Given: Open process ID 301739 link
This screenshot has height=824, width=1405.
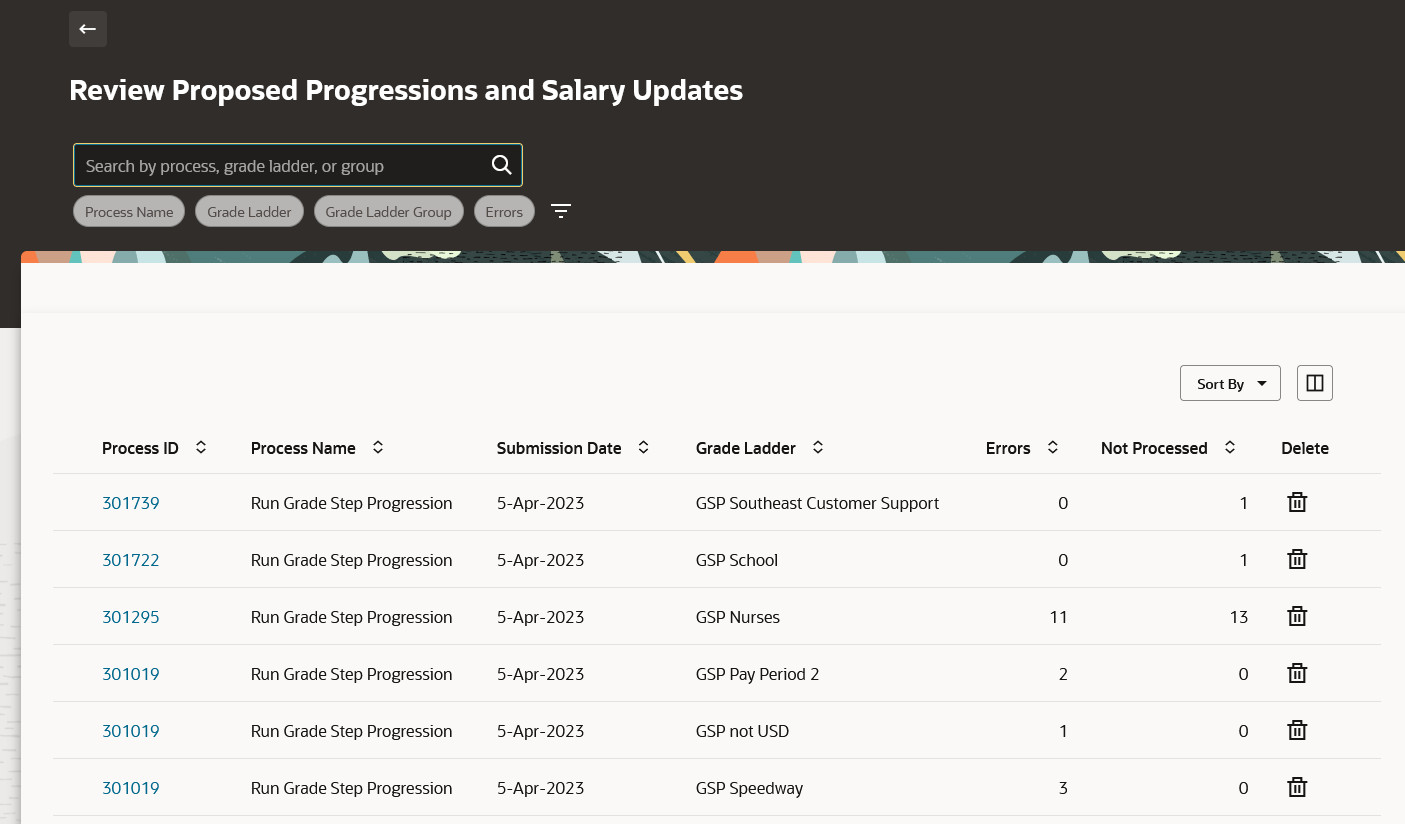Looking at the screenshot, I should [x=131, y=503].
